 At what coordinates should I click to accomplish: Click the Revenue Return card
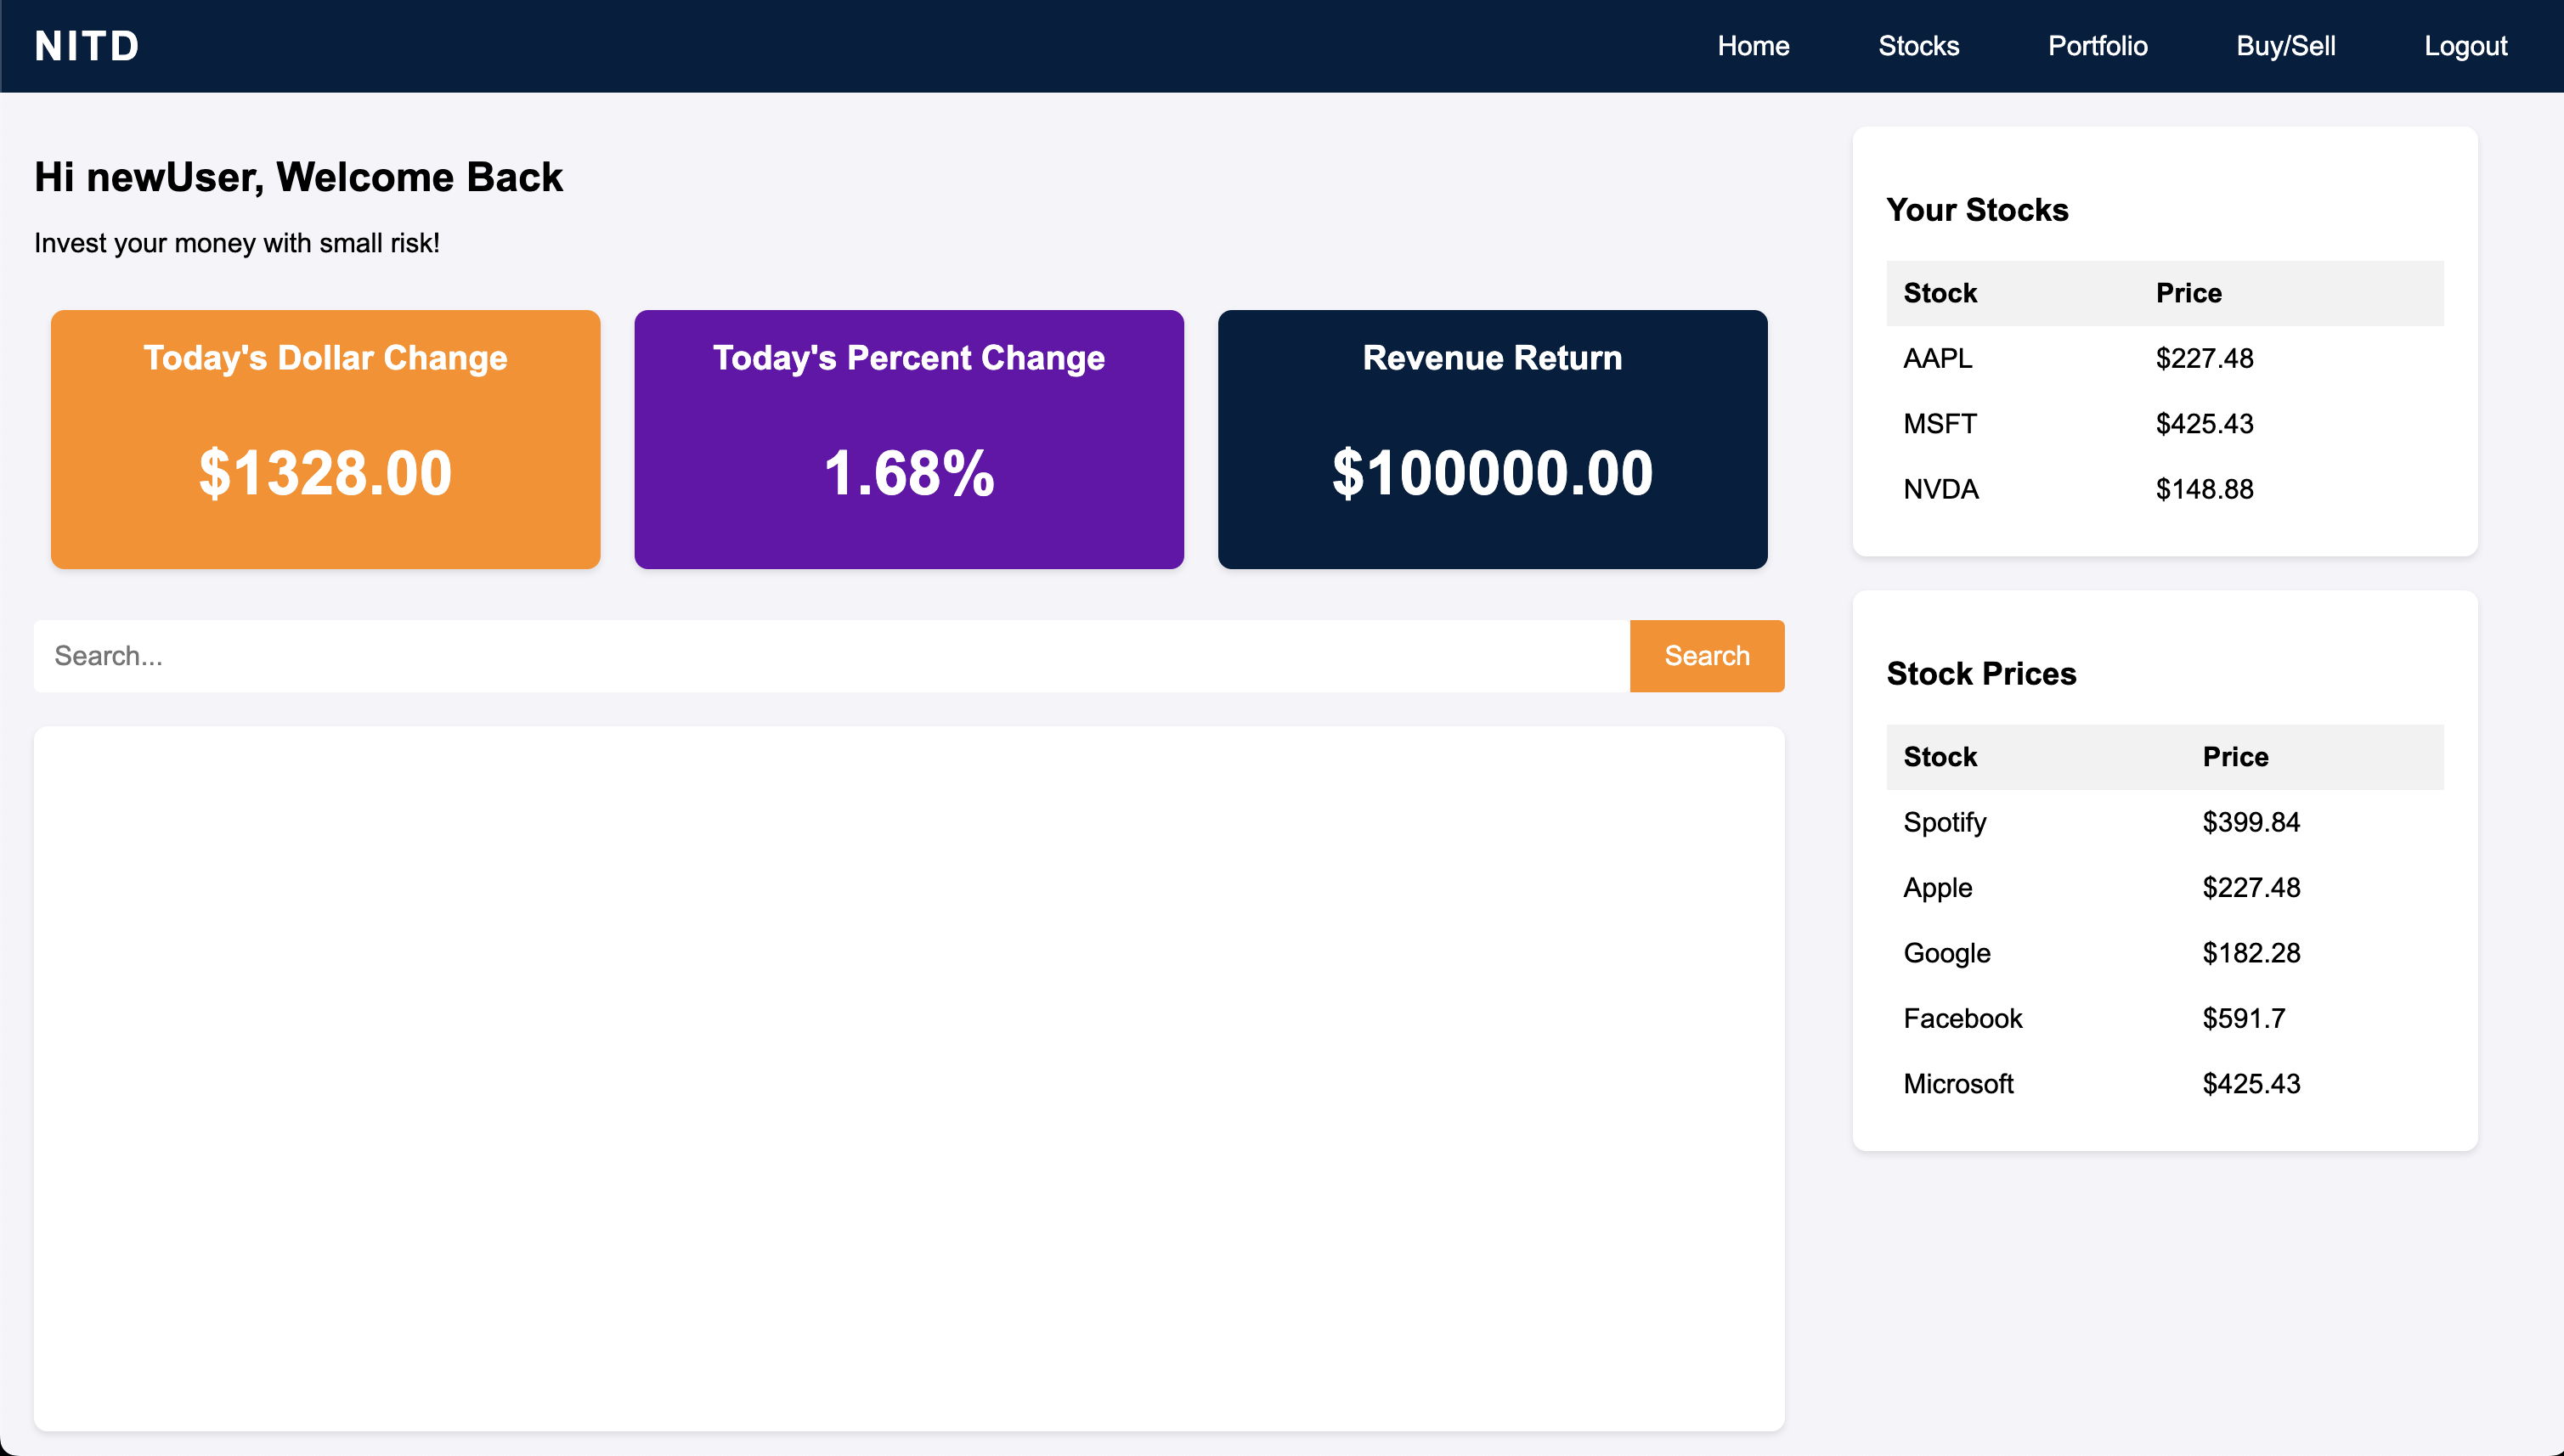tap(1491, 439)
